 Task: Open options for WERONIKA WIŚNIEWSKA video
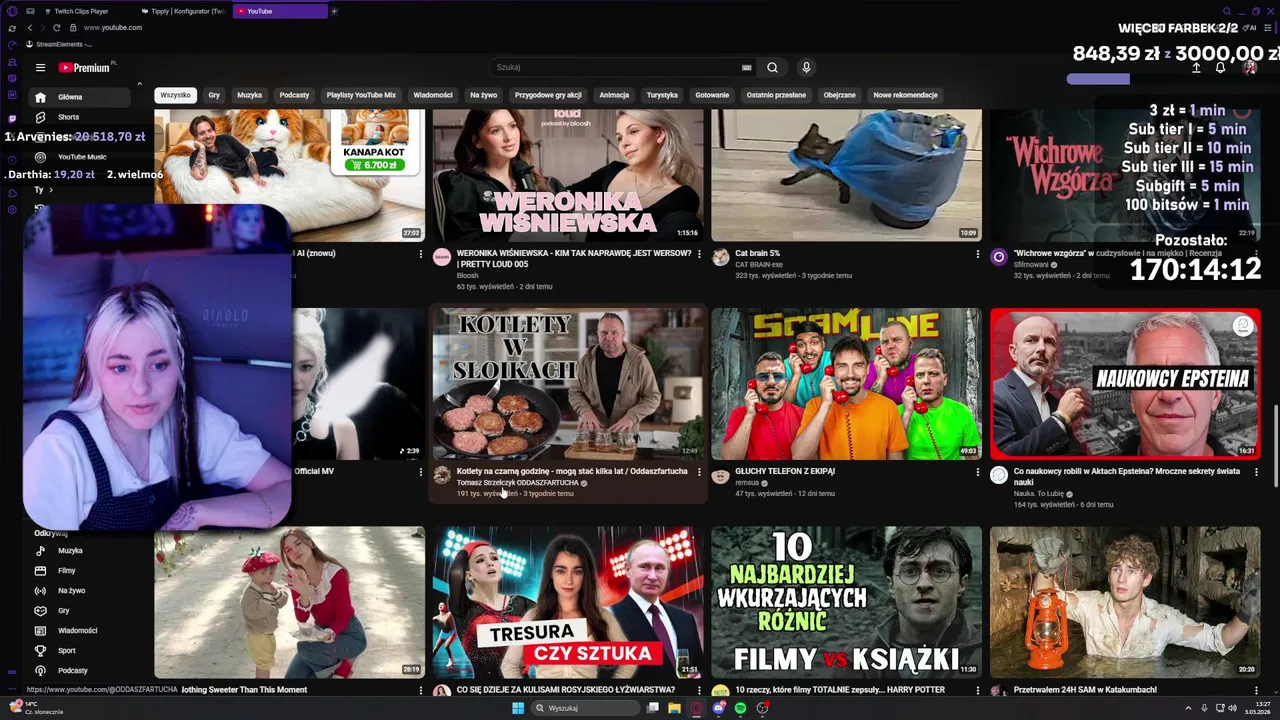coord(698,254)
